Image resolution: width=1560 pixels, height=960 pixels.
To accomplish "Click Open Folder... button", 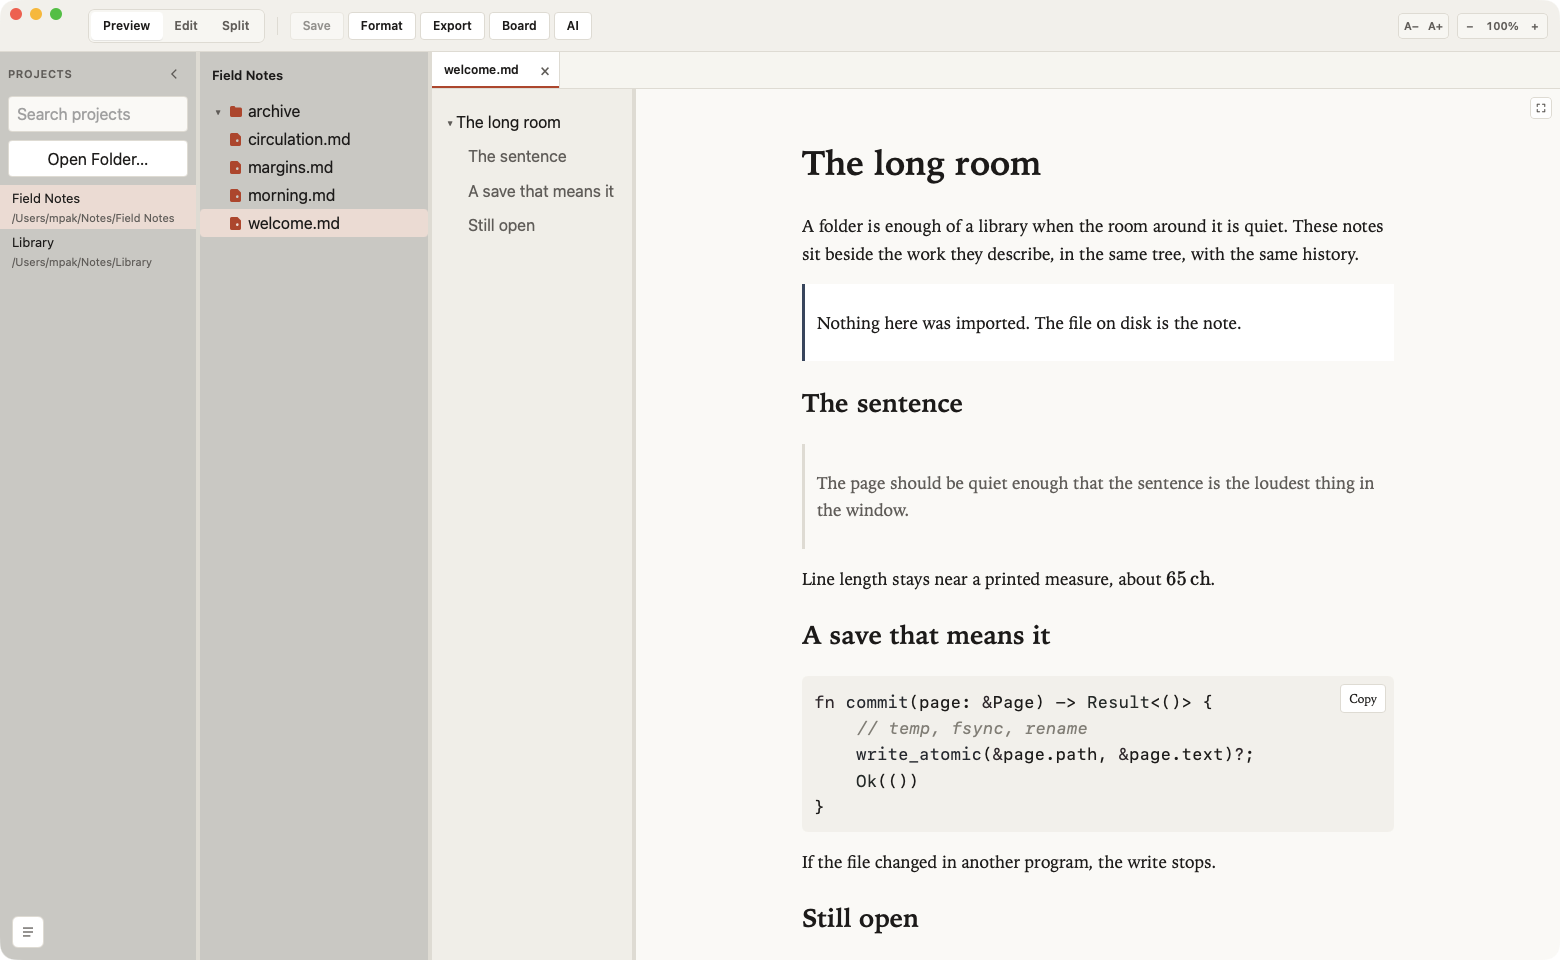I will pos(98,159).
